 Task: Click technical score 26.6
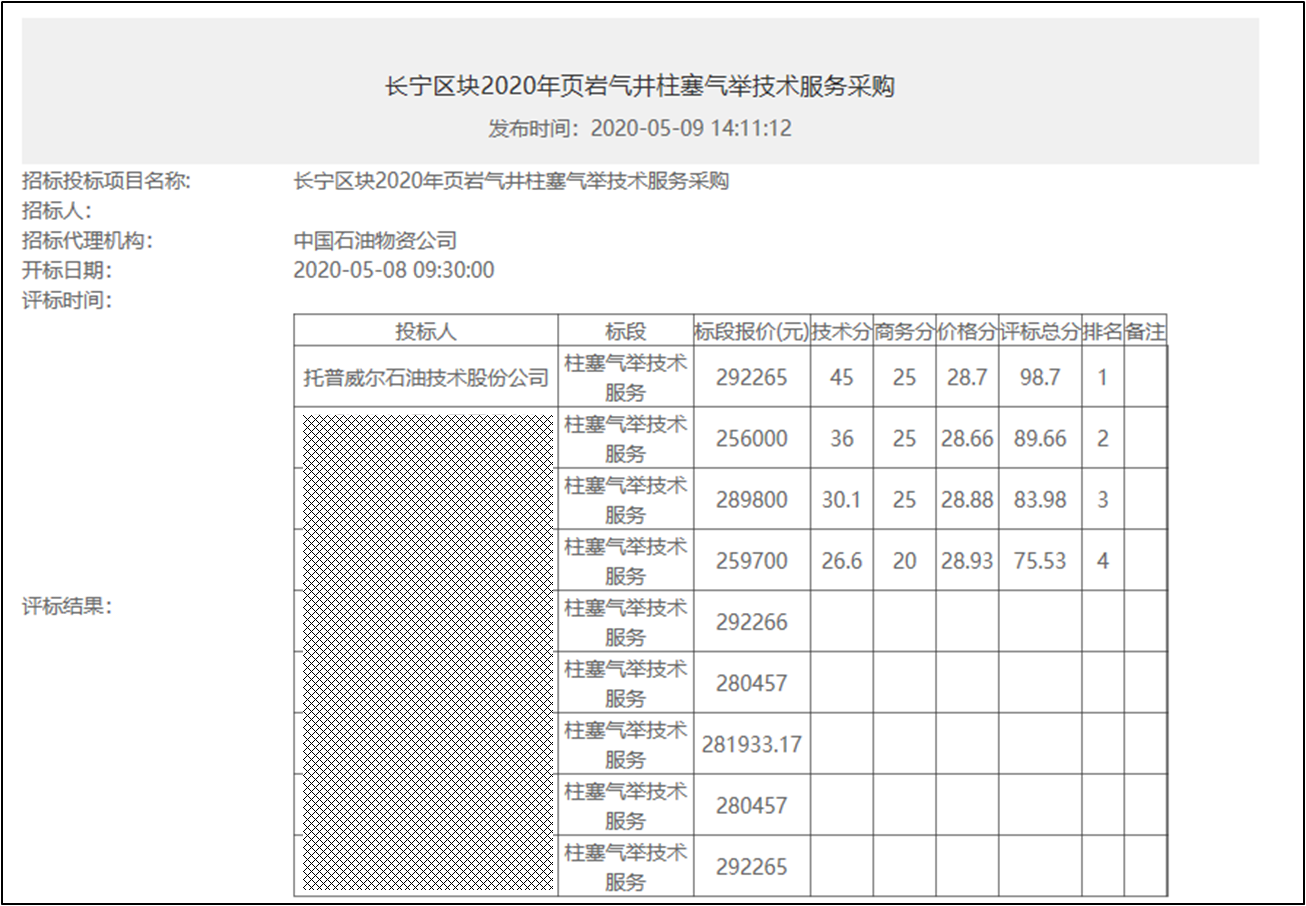tap(842, 560)
